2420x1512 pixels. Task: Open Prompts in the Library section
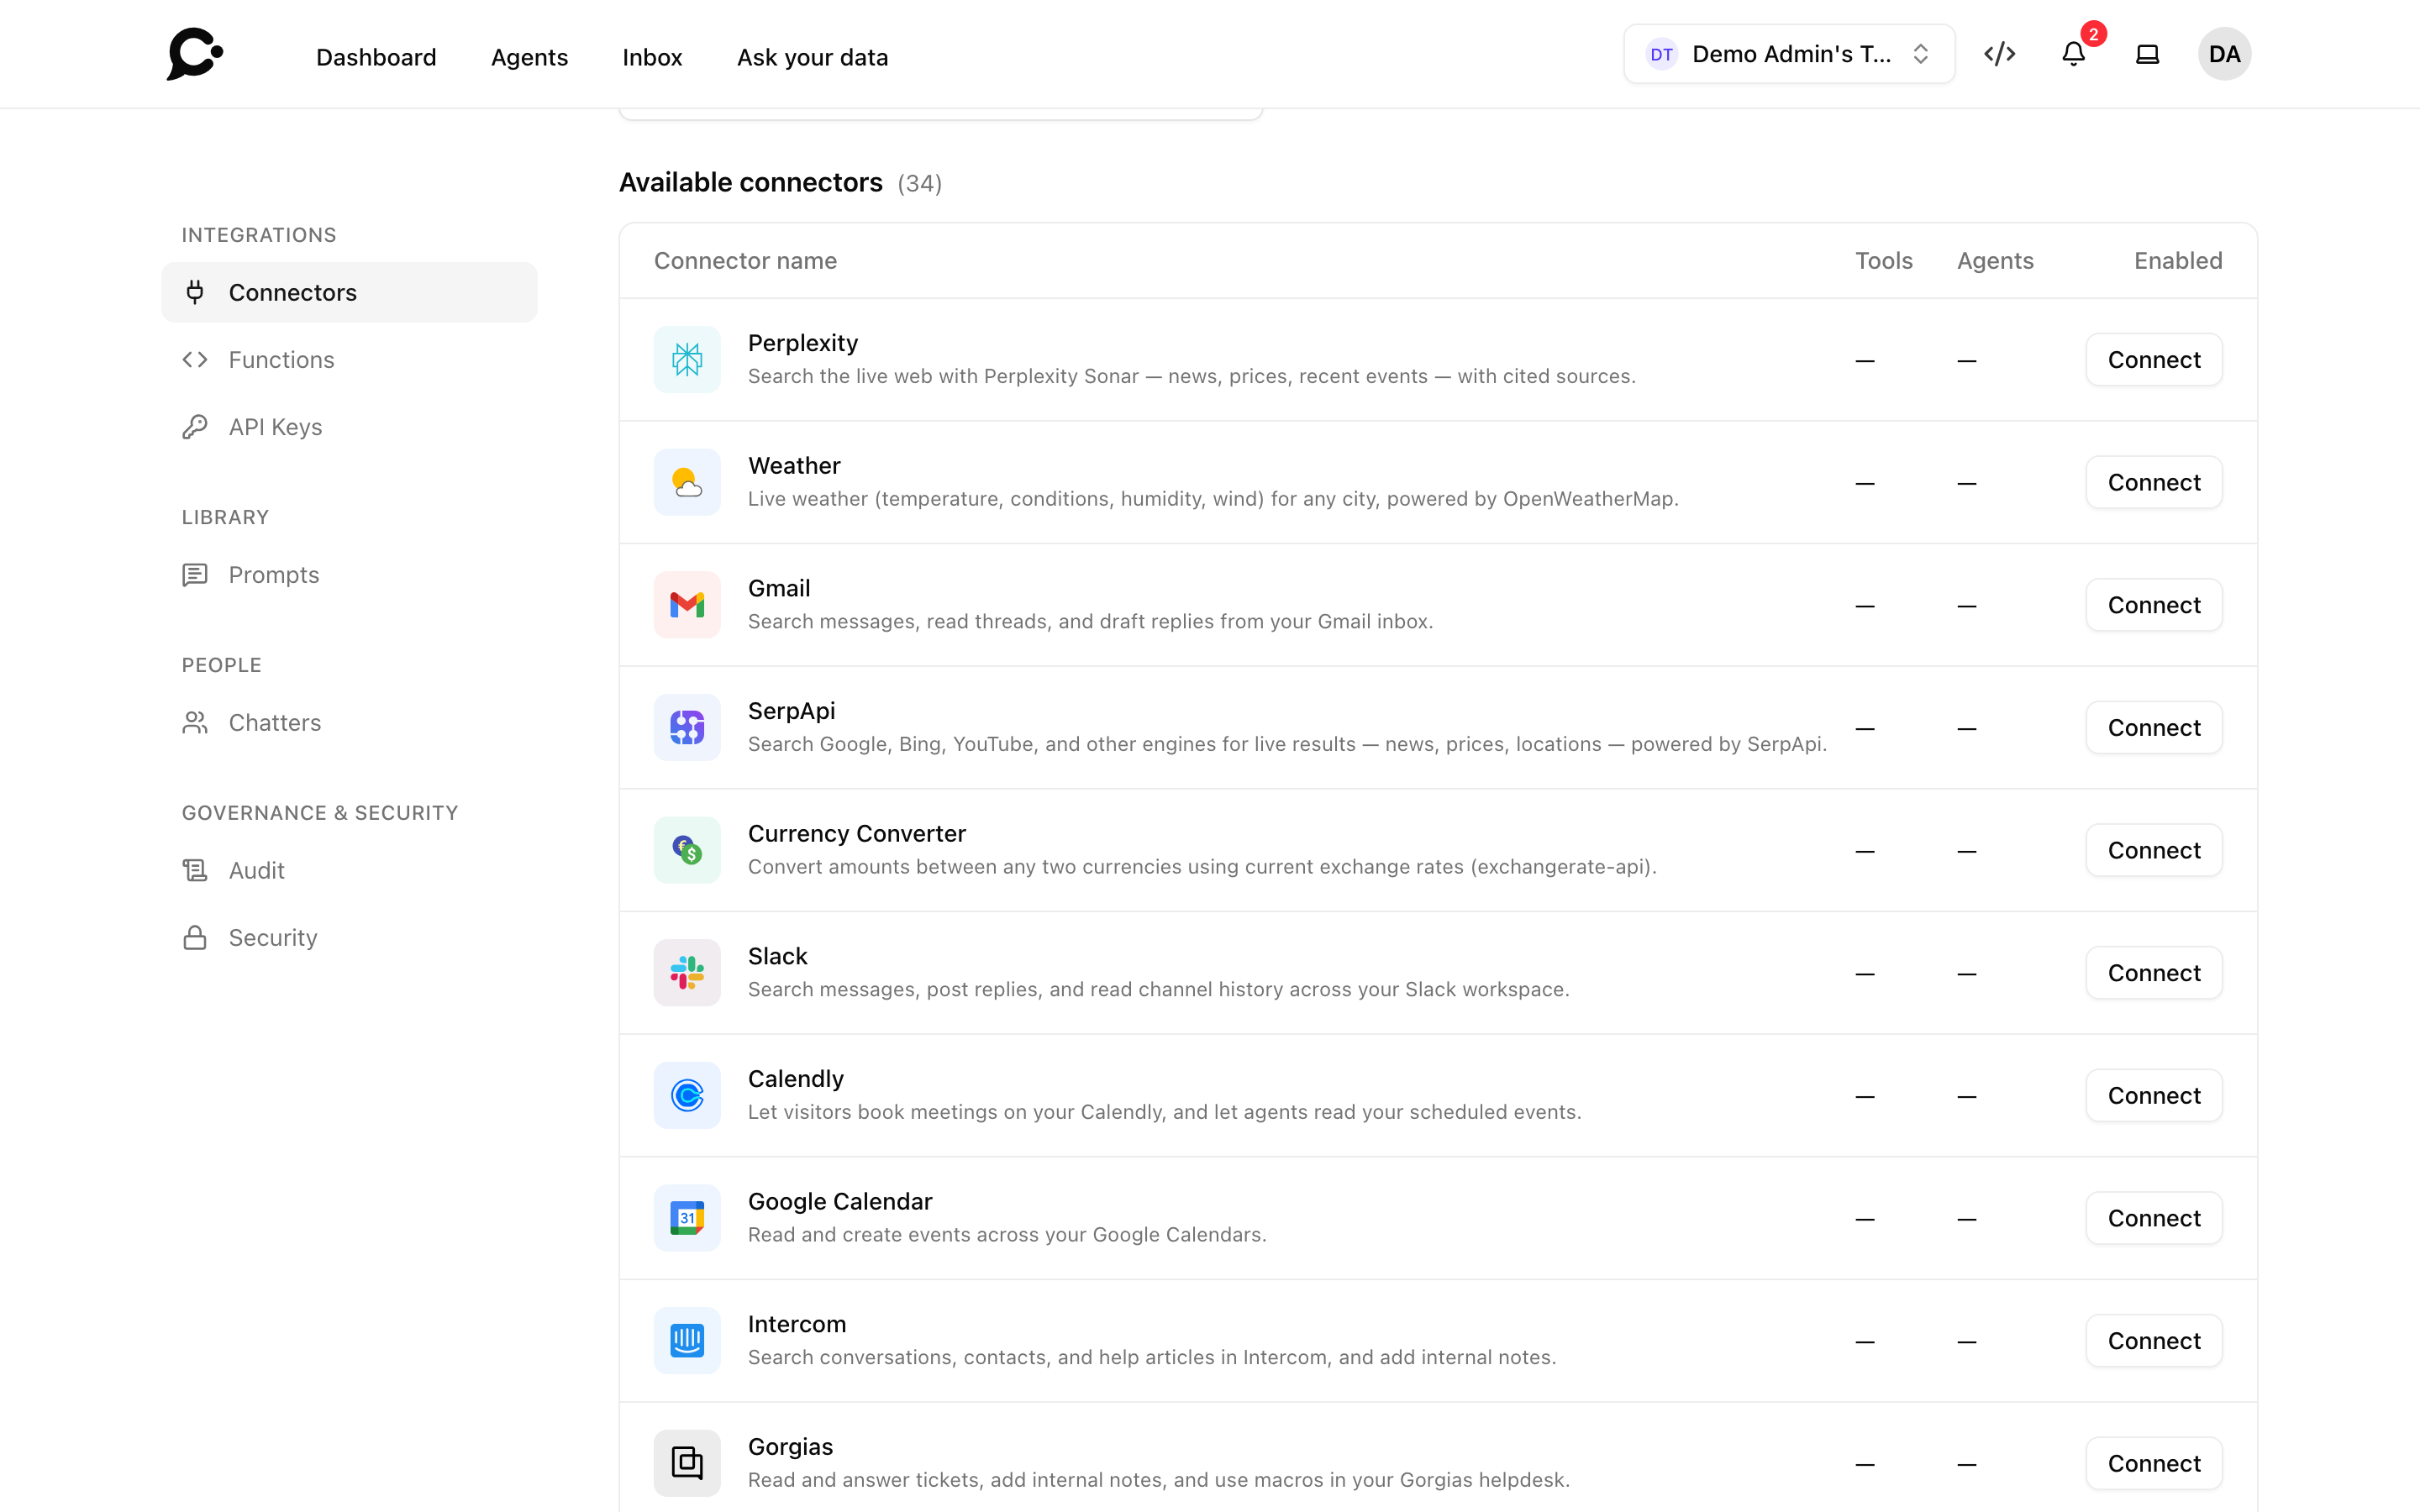349,575
